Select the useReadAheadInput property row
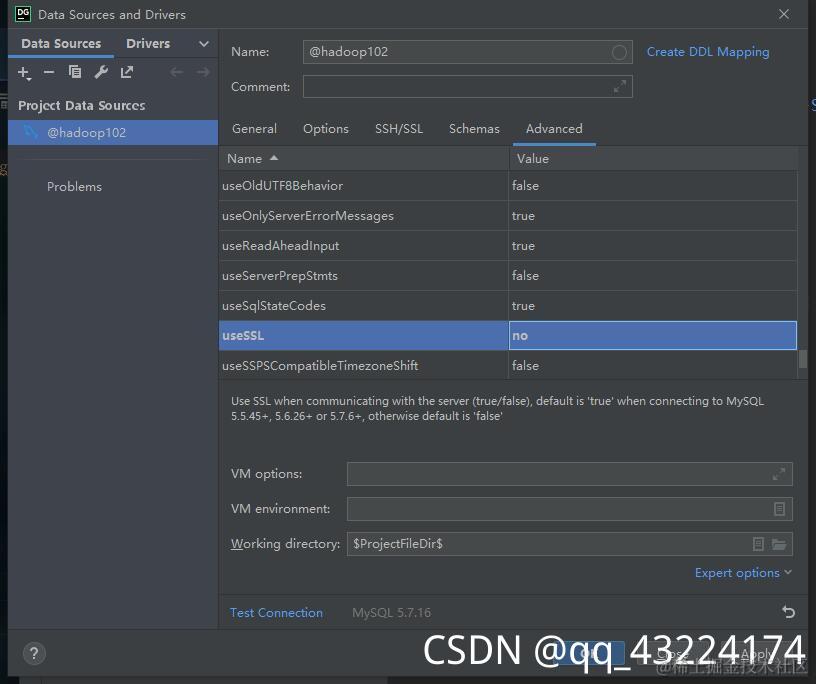 (x=508, y=246)
